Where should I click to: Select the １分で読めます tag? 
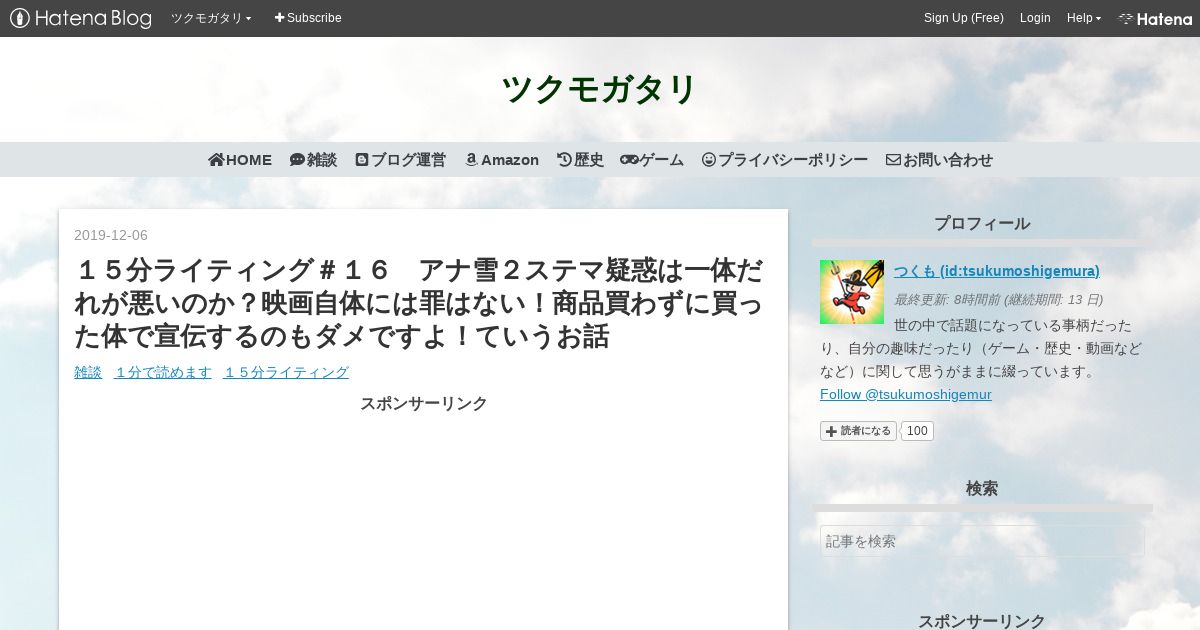coord(163,372)
